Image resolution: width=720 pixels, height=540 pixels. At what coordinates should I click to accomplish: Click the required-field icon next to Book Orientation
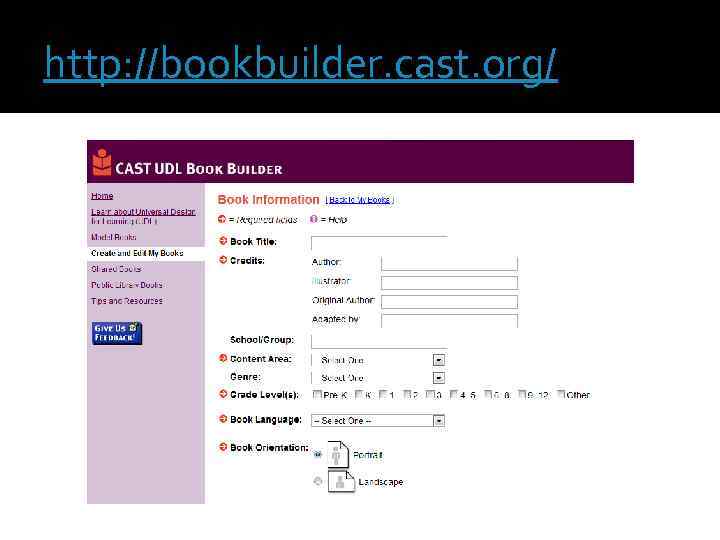point(223,447)
